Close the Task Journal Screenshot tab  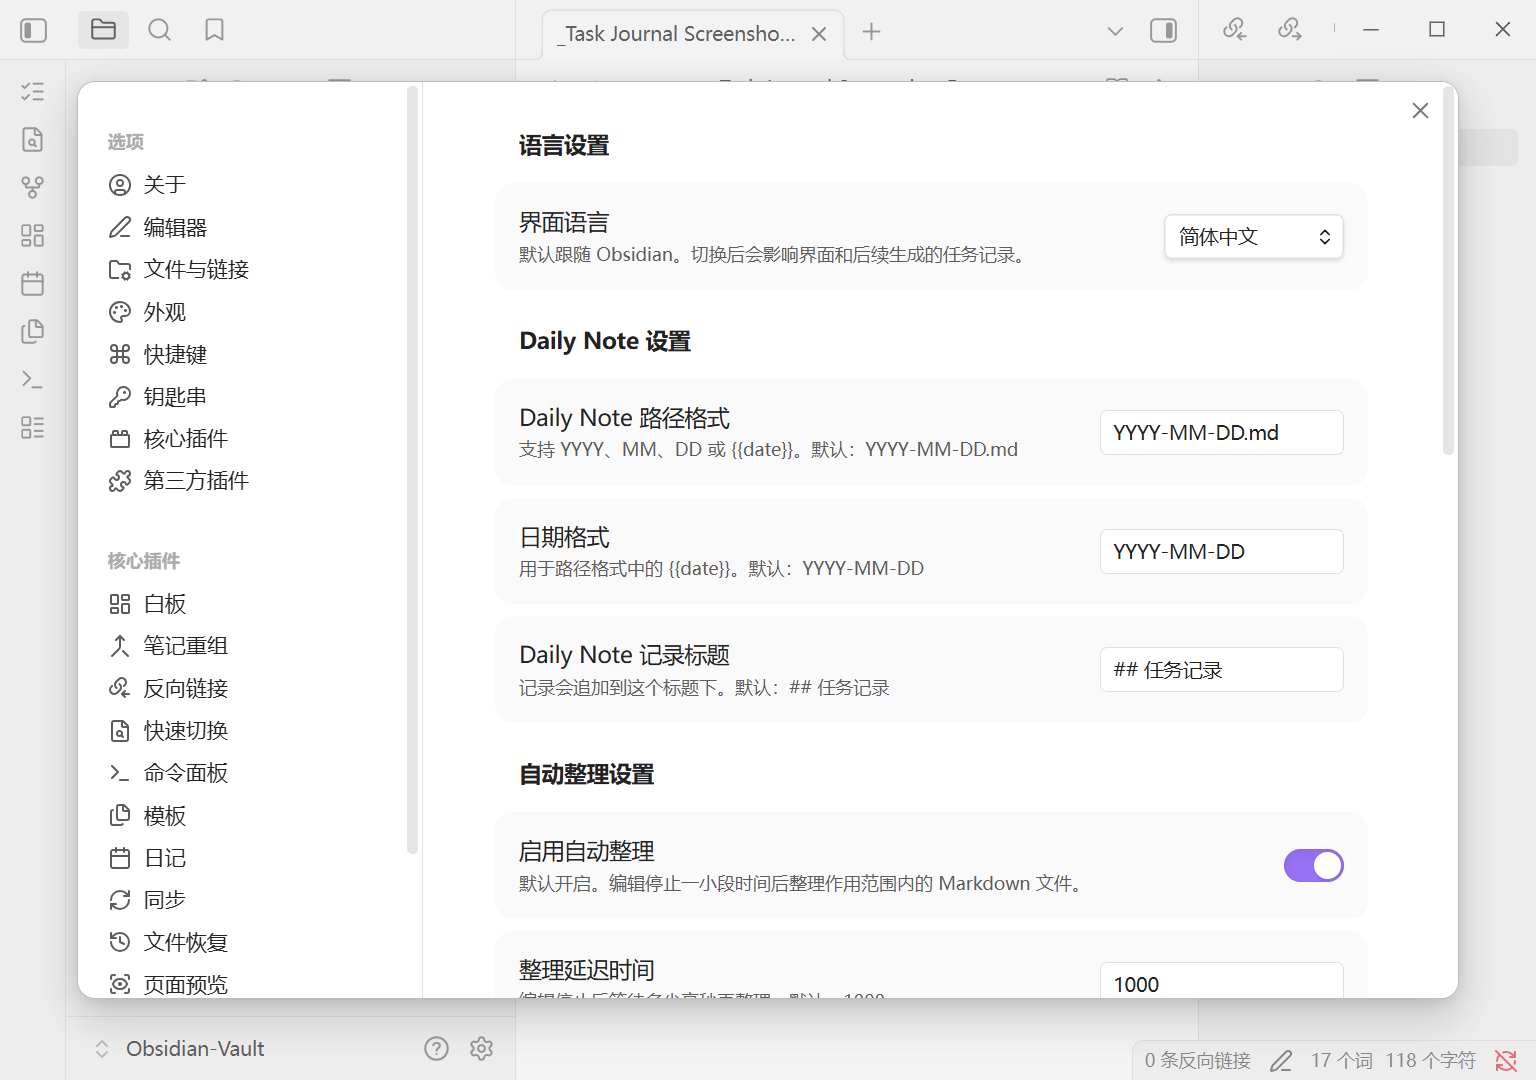(x=819, y=34)
